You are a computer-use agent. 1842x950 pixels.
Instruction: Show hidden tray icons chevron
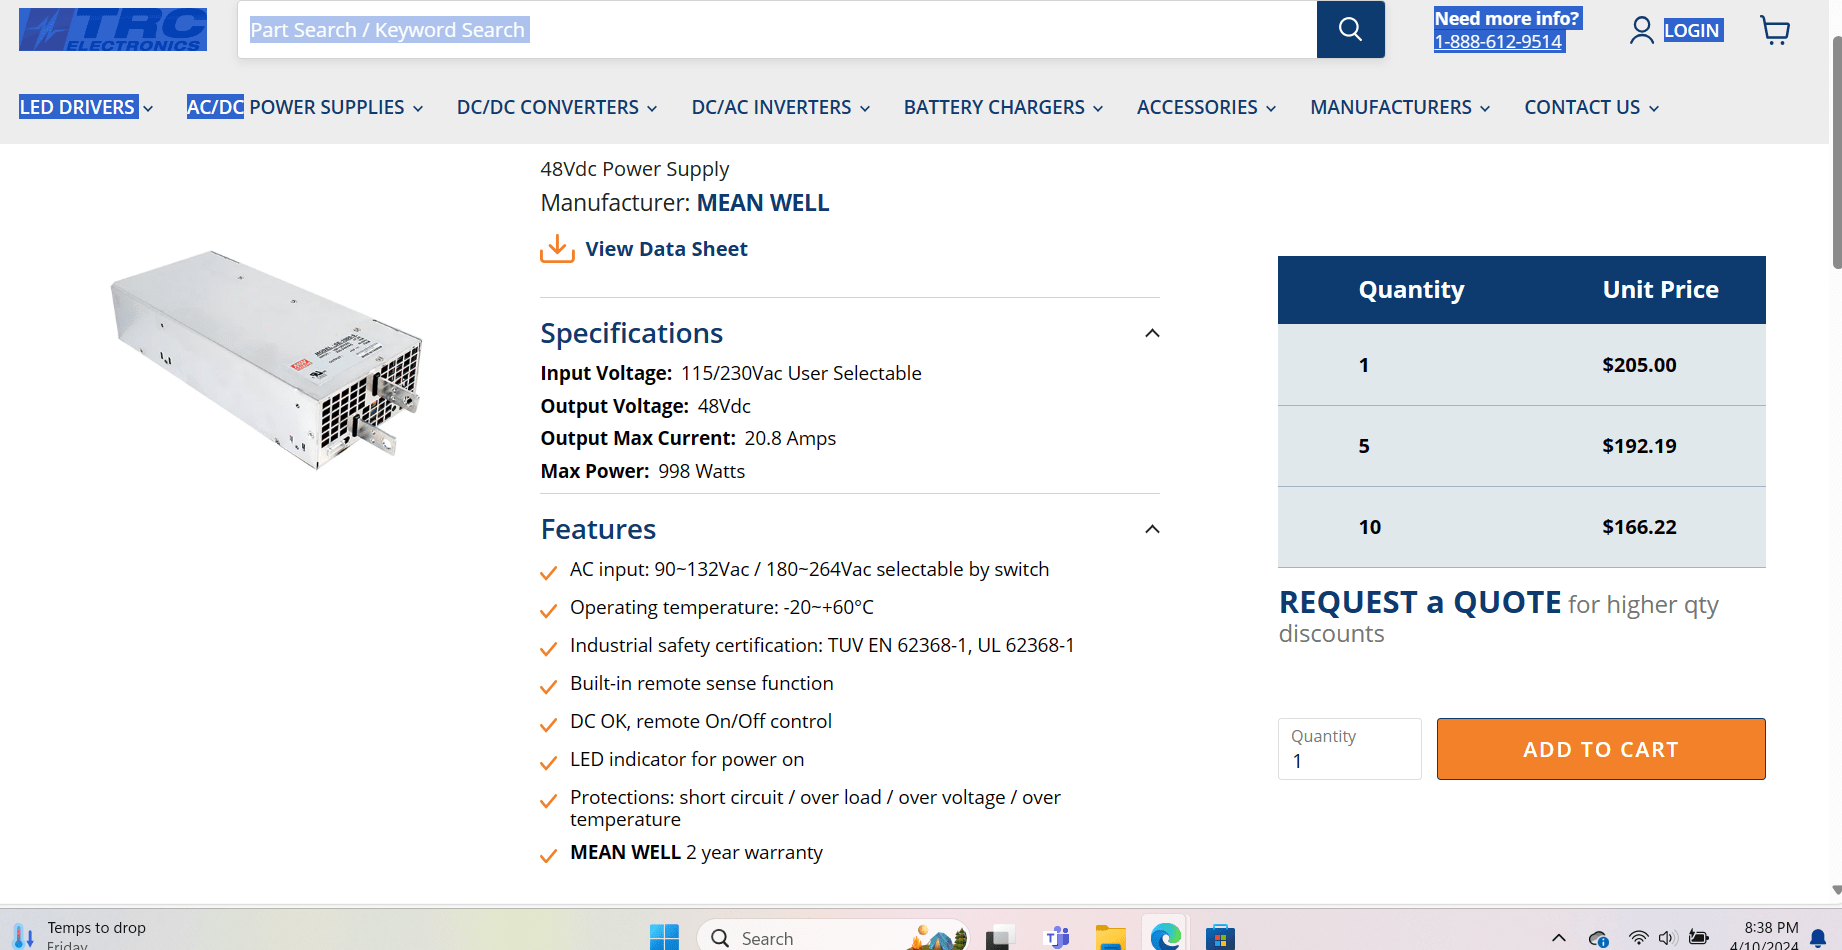pyautogui.click(x=1559, y=938)
